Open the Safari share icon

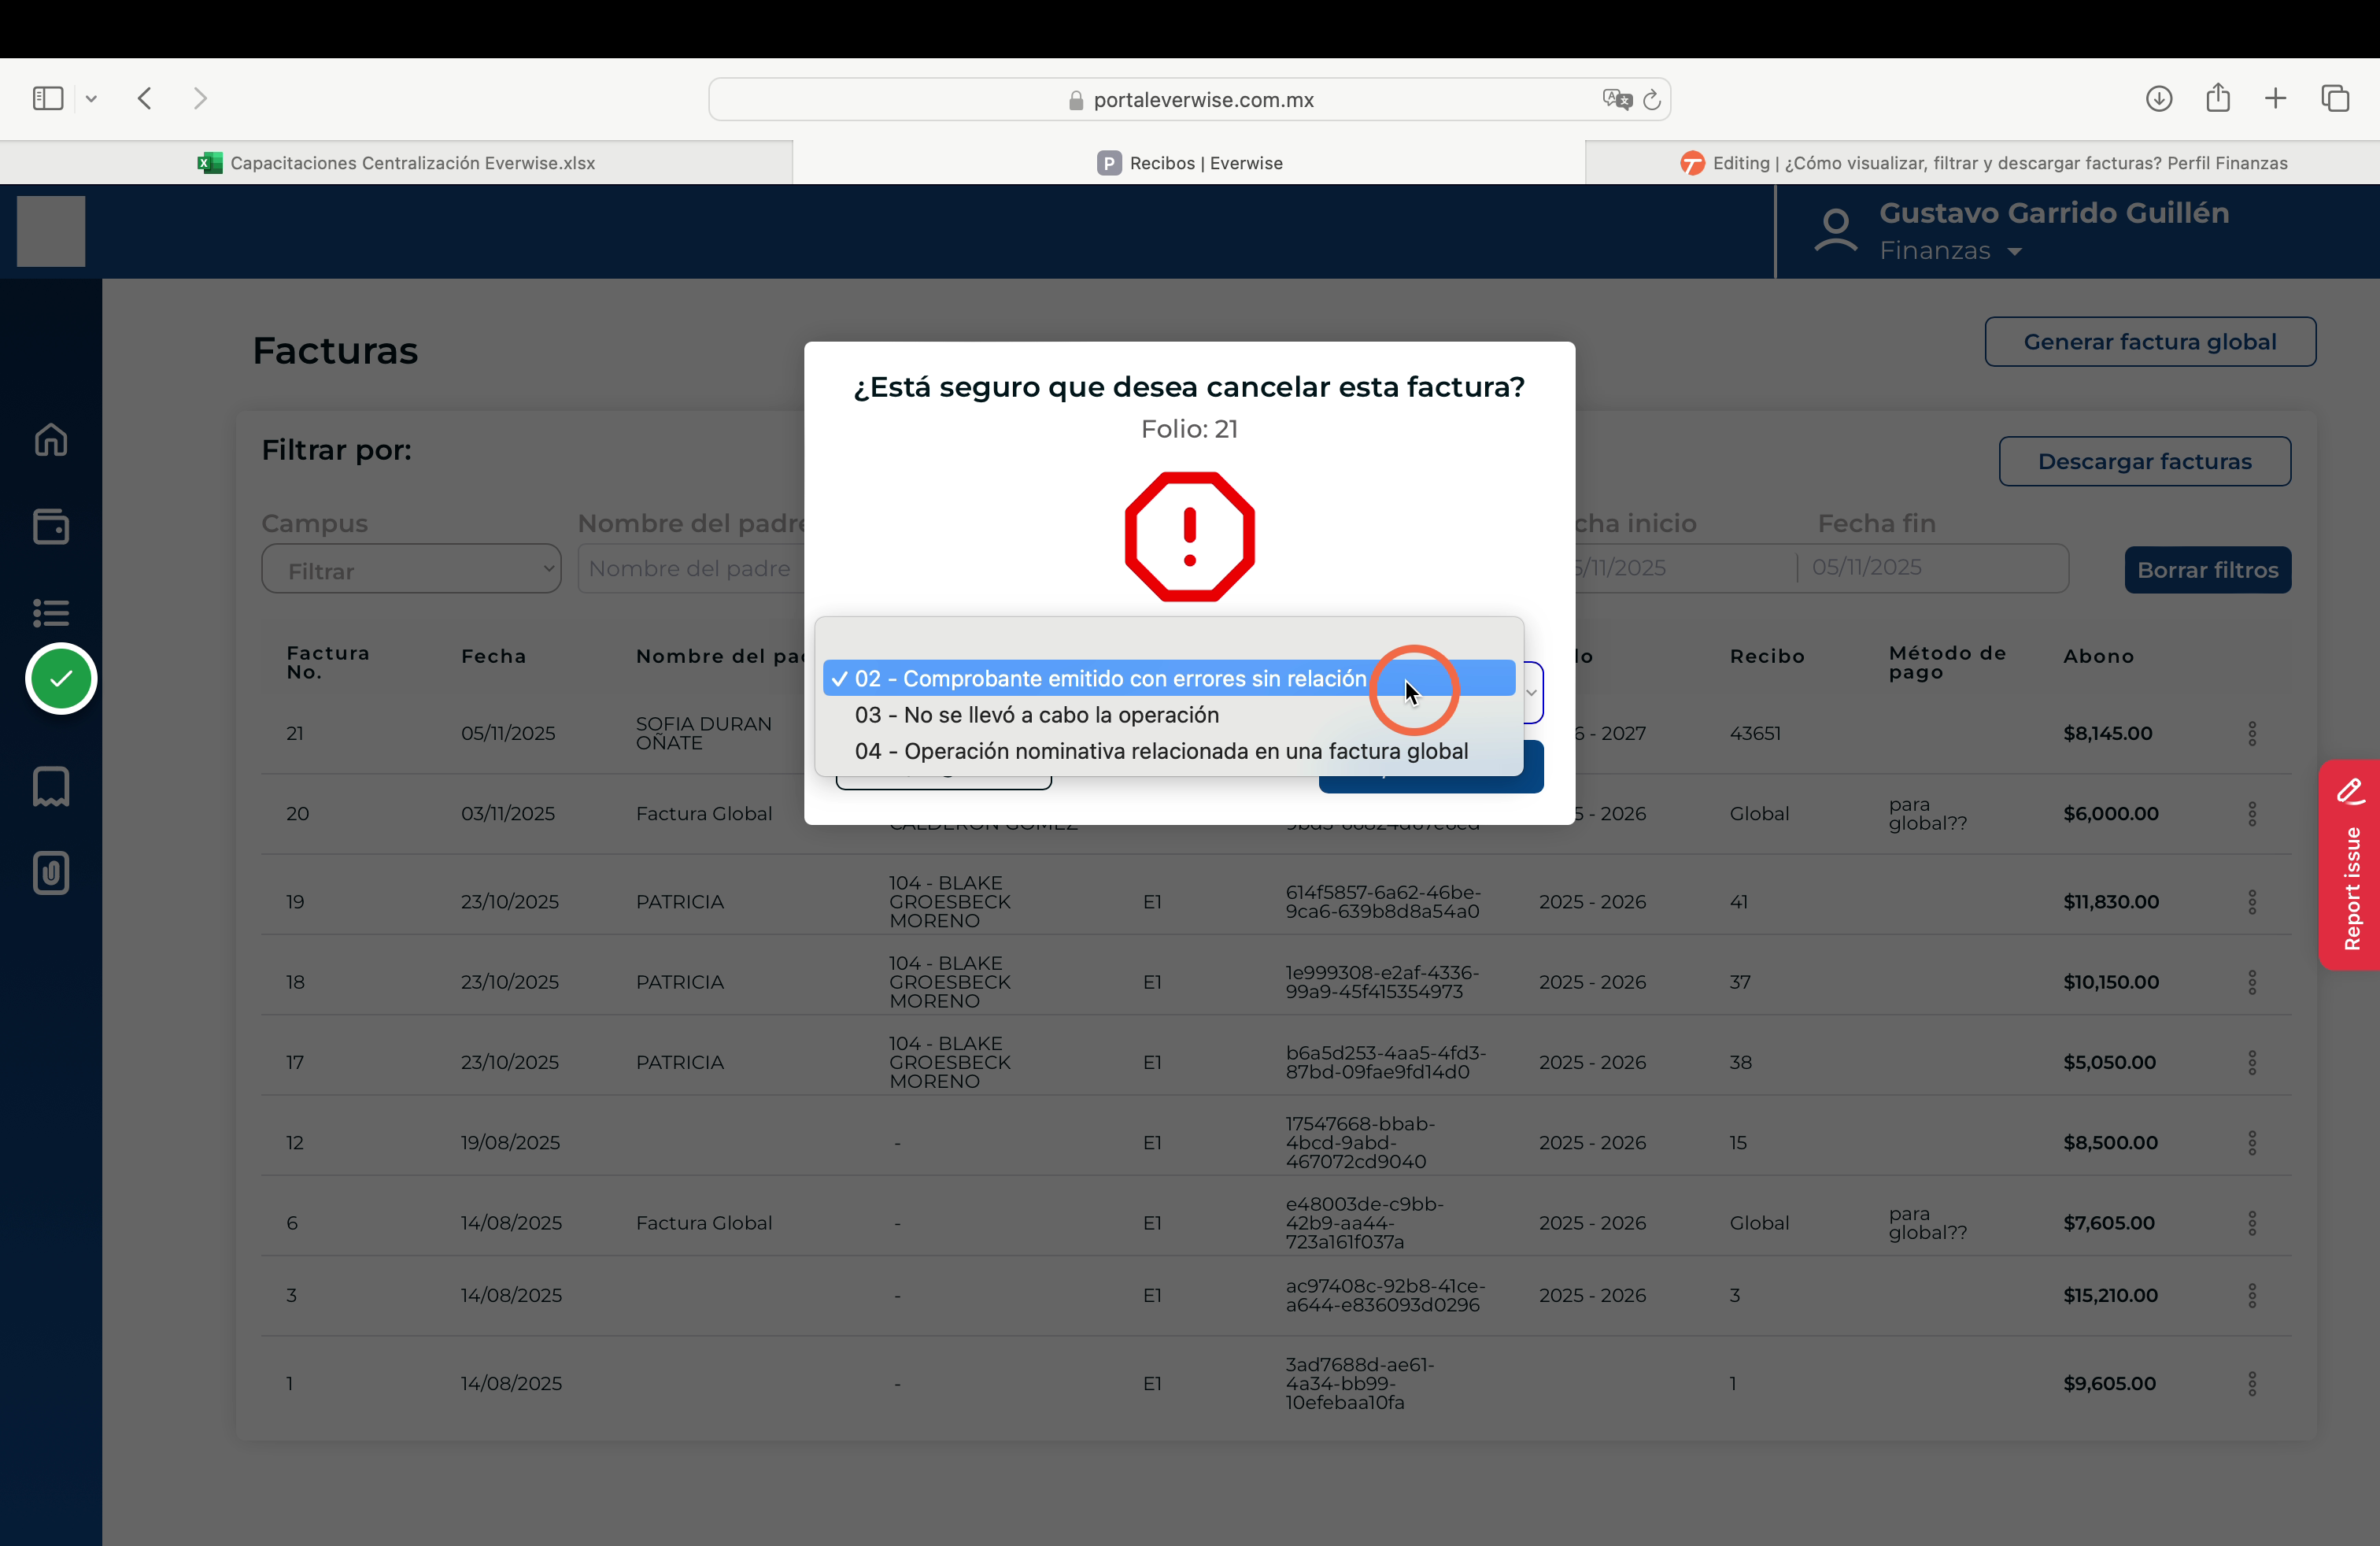click(x=2218, y=97)
